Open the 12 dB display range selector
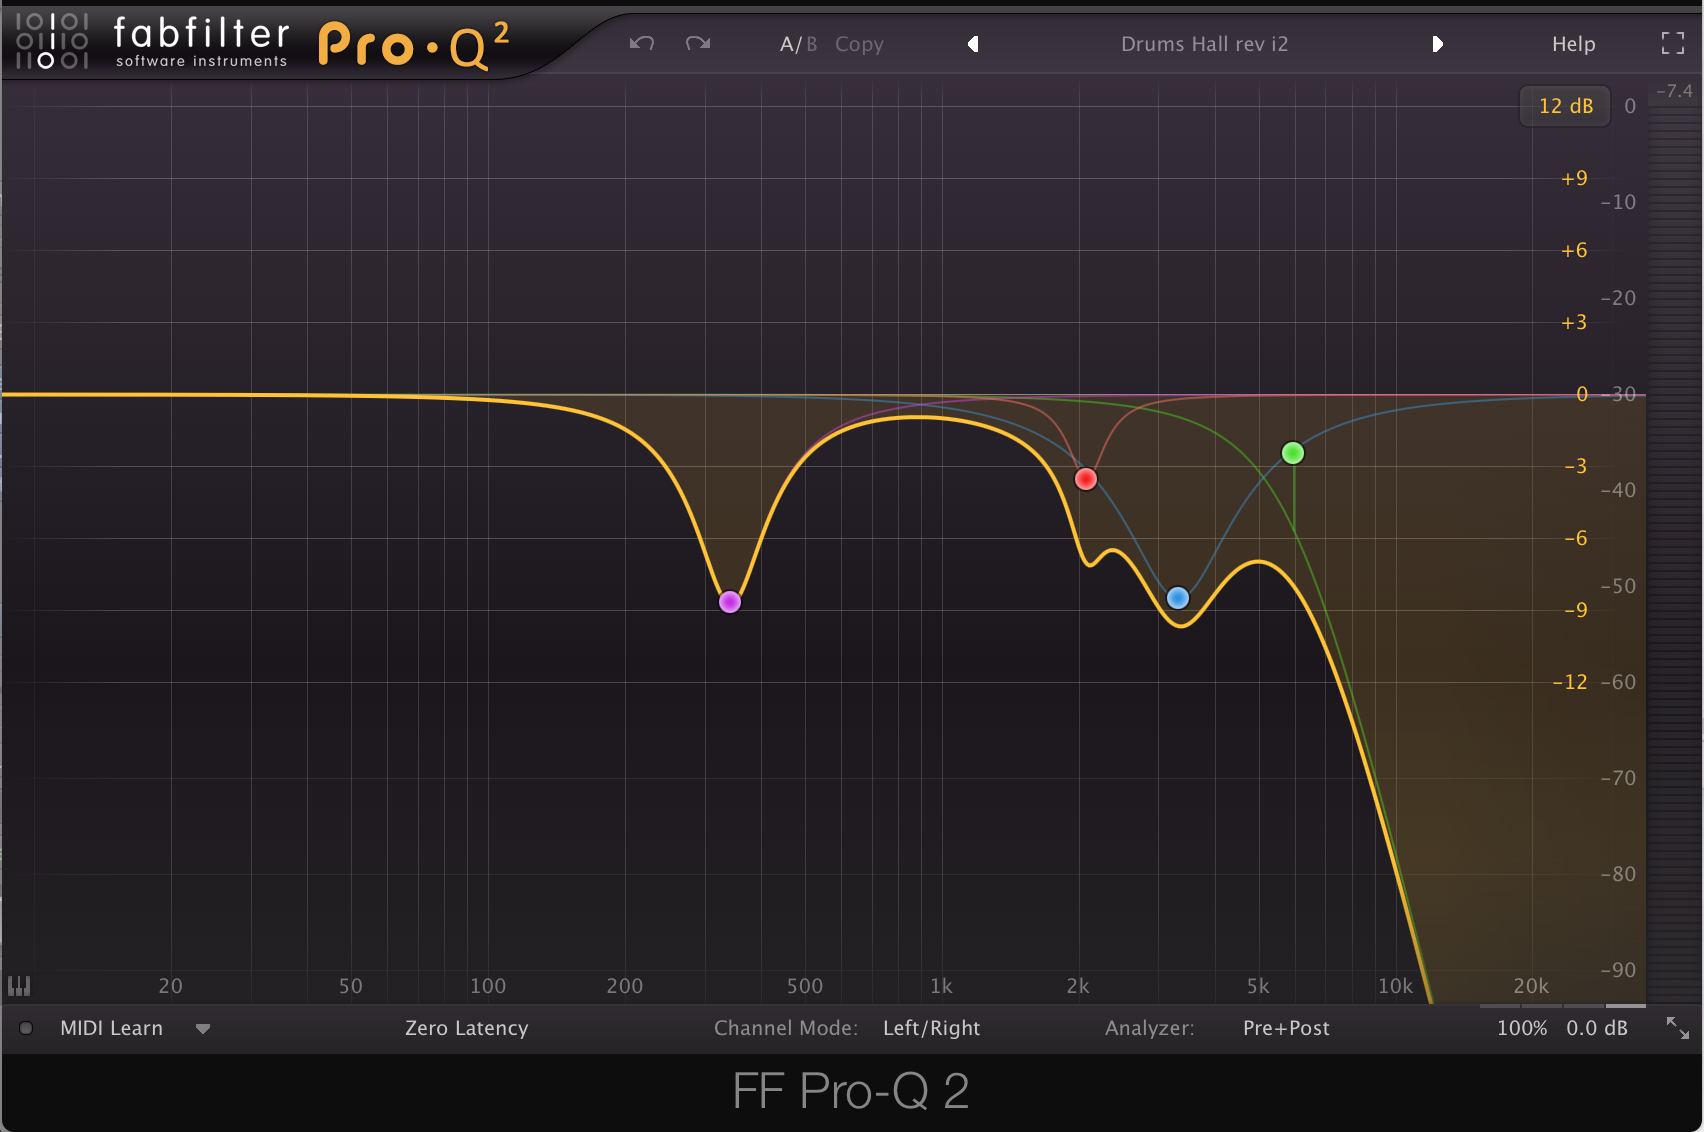 coord(1565,106)
